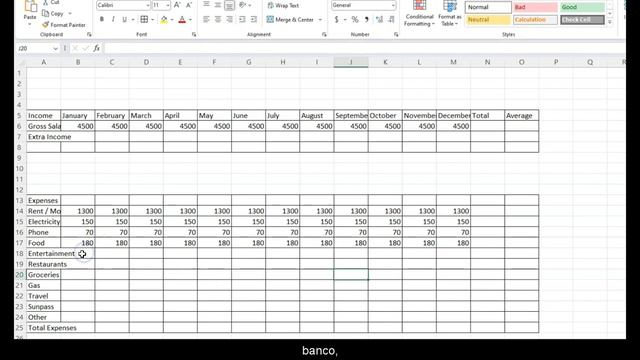Expand the Name Box dropdown
The width and height of the screenshot is (640, 360).
coord(56,48)
